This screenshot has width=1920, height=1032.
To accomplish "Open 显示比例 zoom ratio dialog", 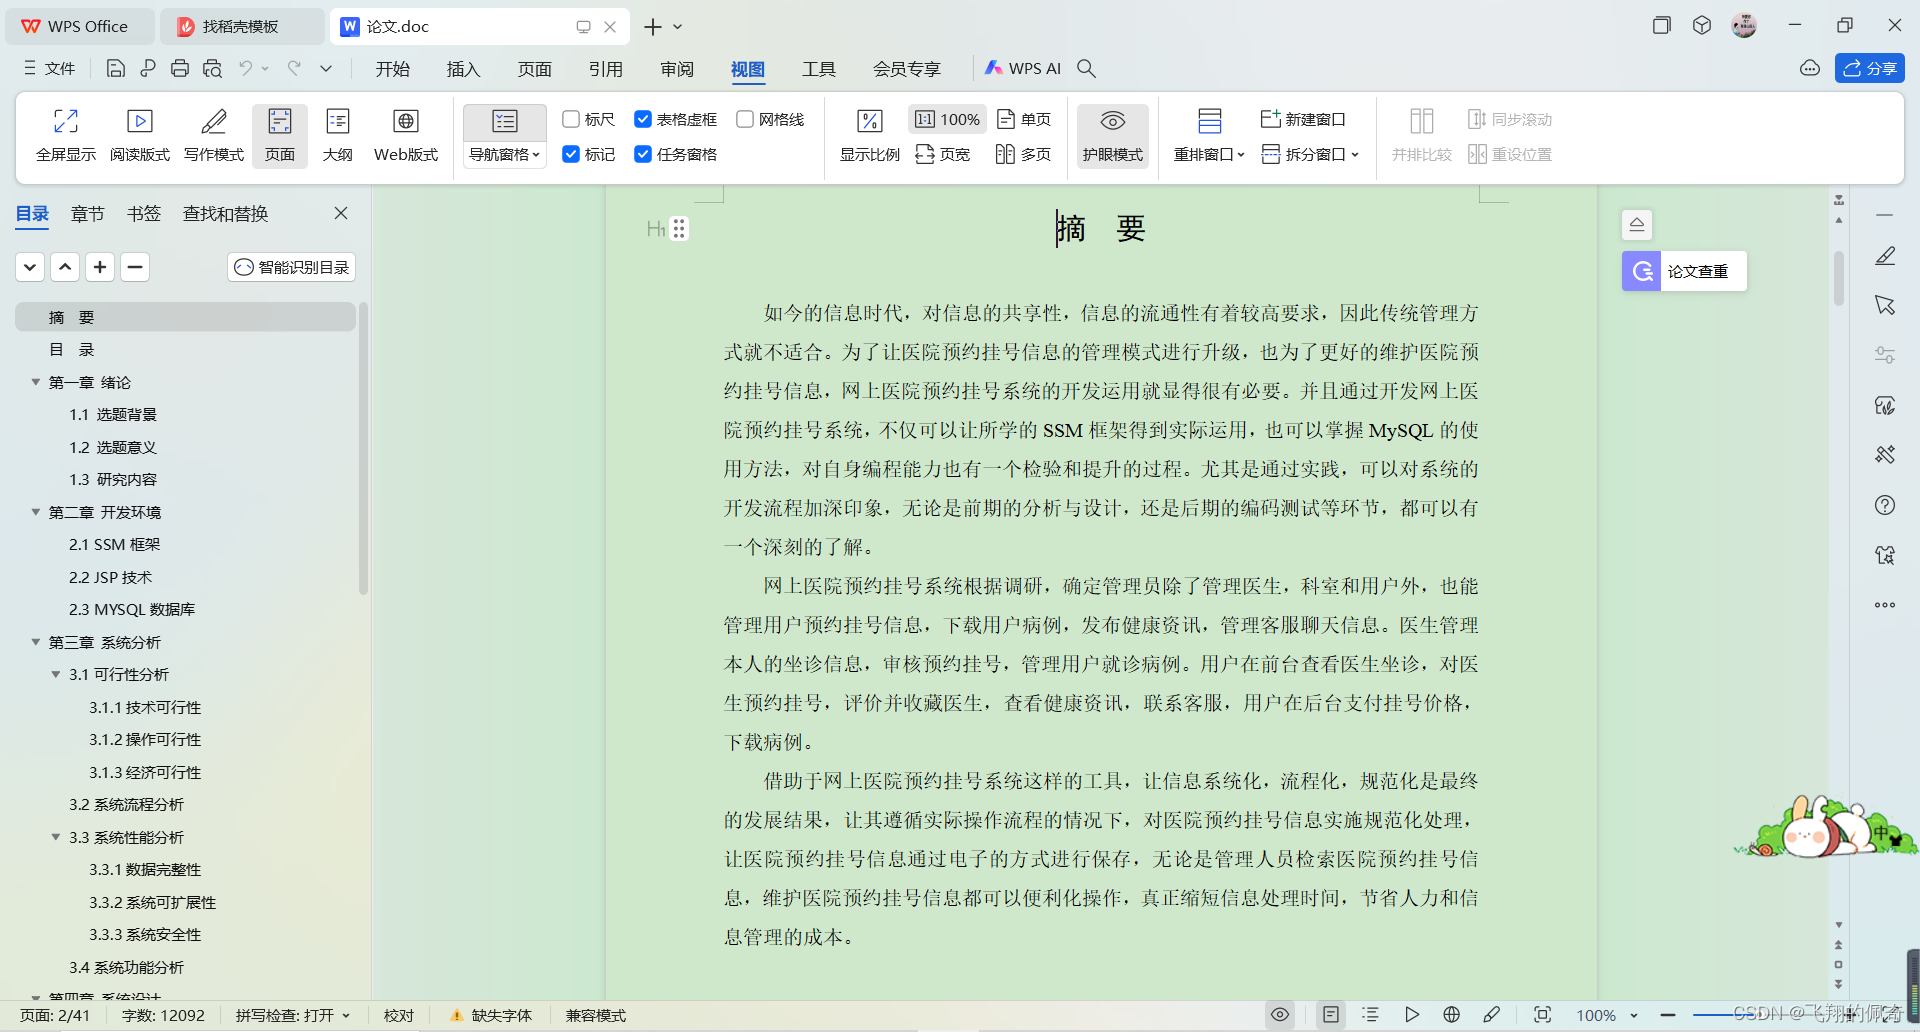I will click(870, 135).
